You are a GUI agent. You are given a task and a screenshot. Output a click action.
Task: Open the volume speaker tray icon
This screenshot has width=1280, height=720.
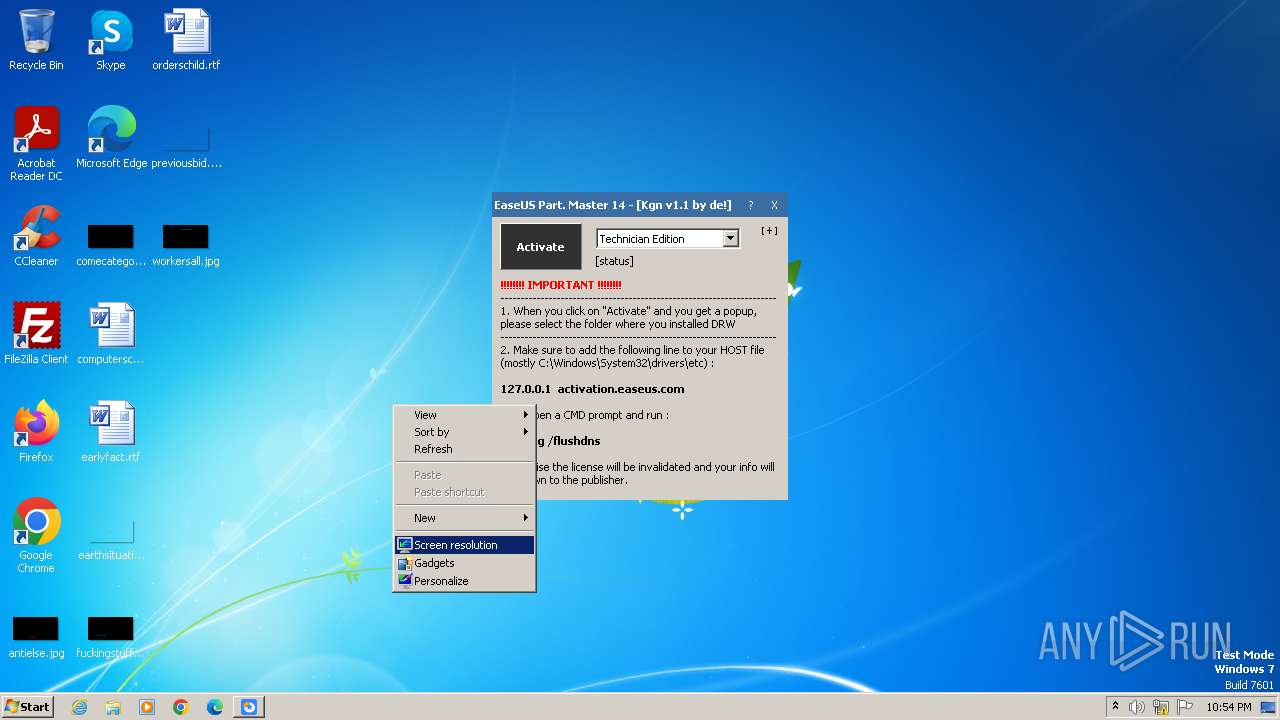[x=1137, y=707]
